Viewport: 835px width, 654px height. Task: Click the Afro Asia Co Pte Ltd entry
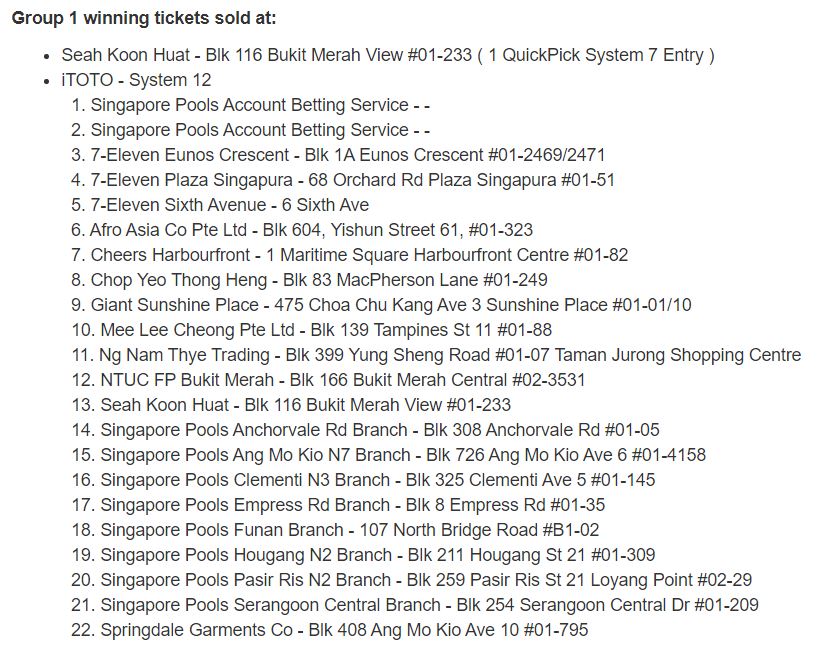311,230
